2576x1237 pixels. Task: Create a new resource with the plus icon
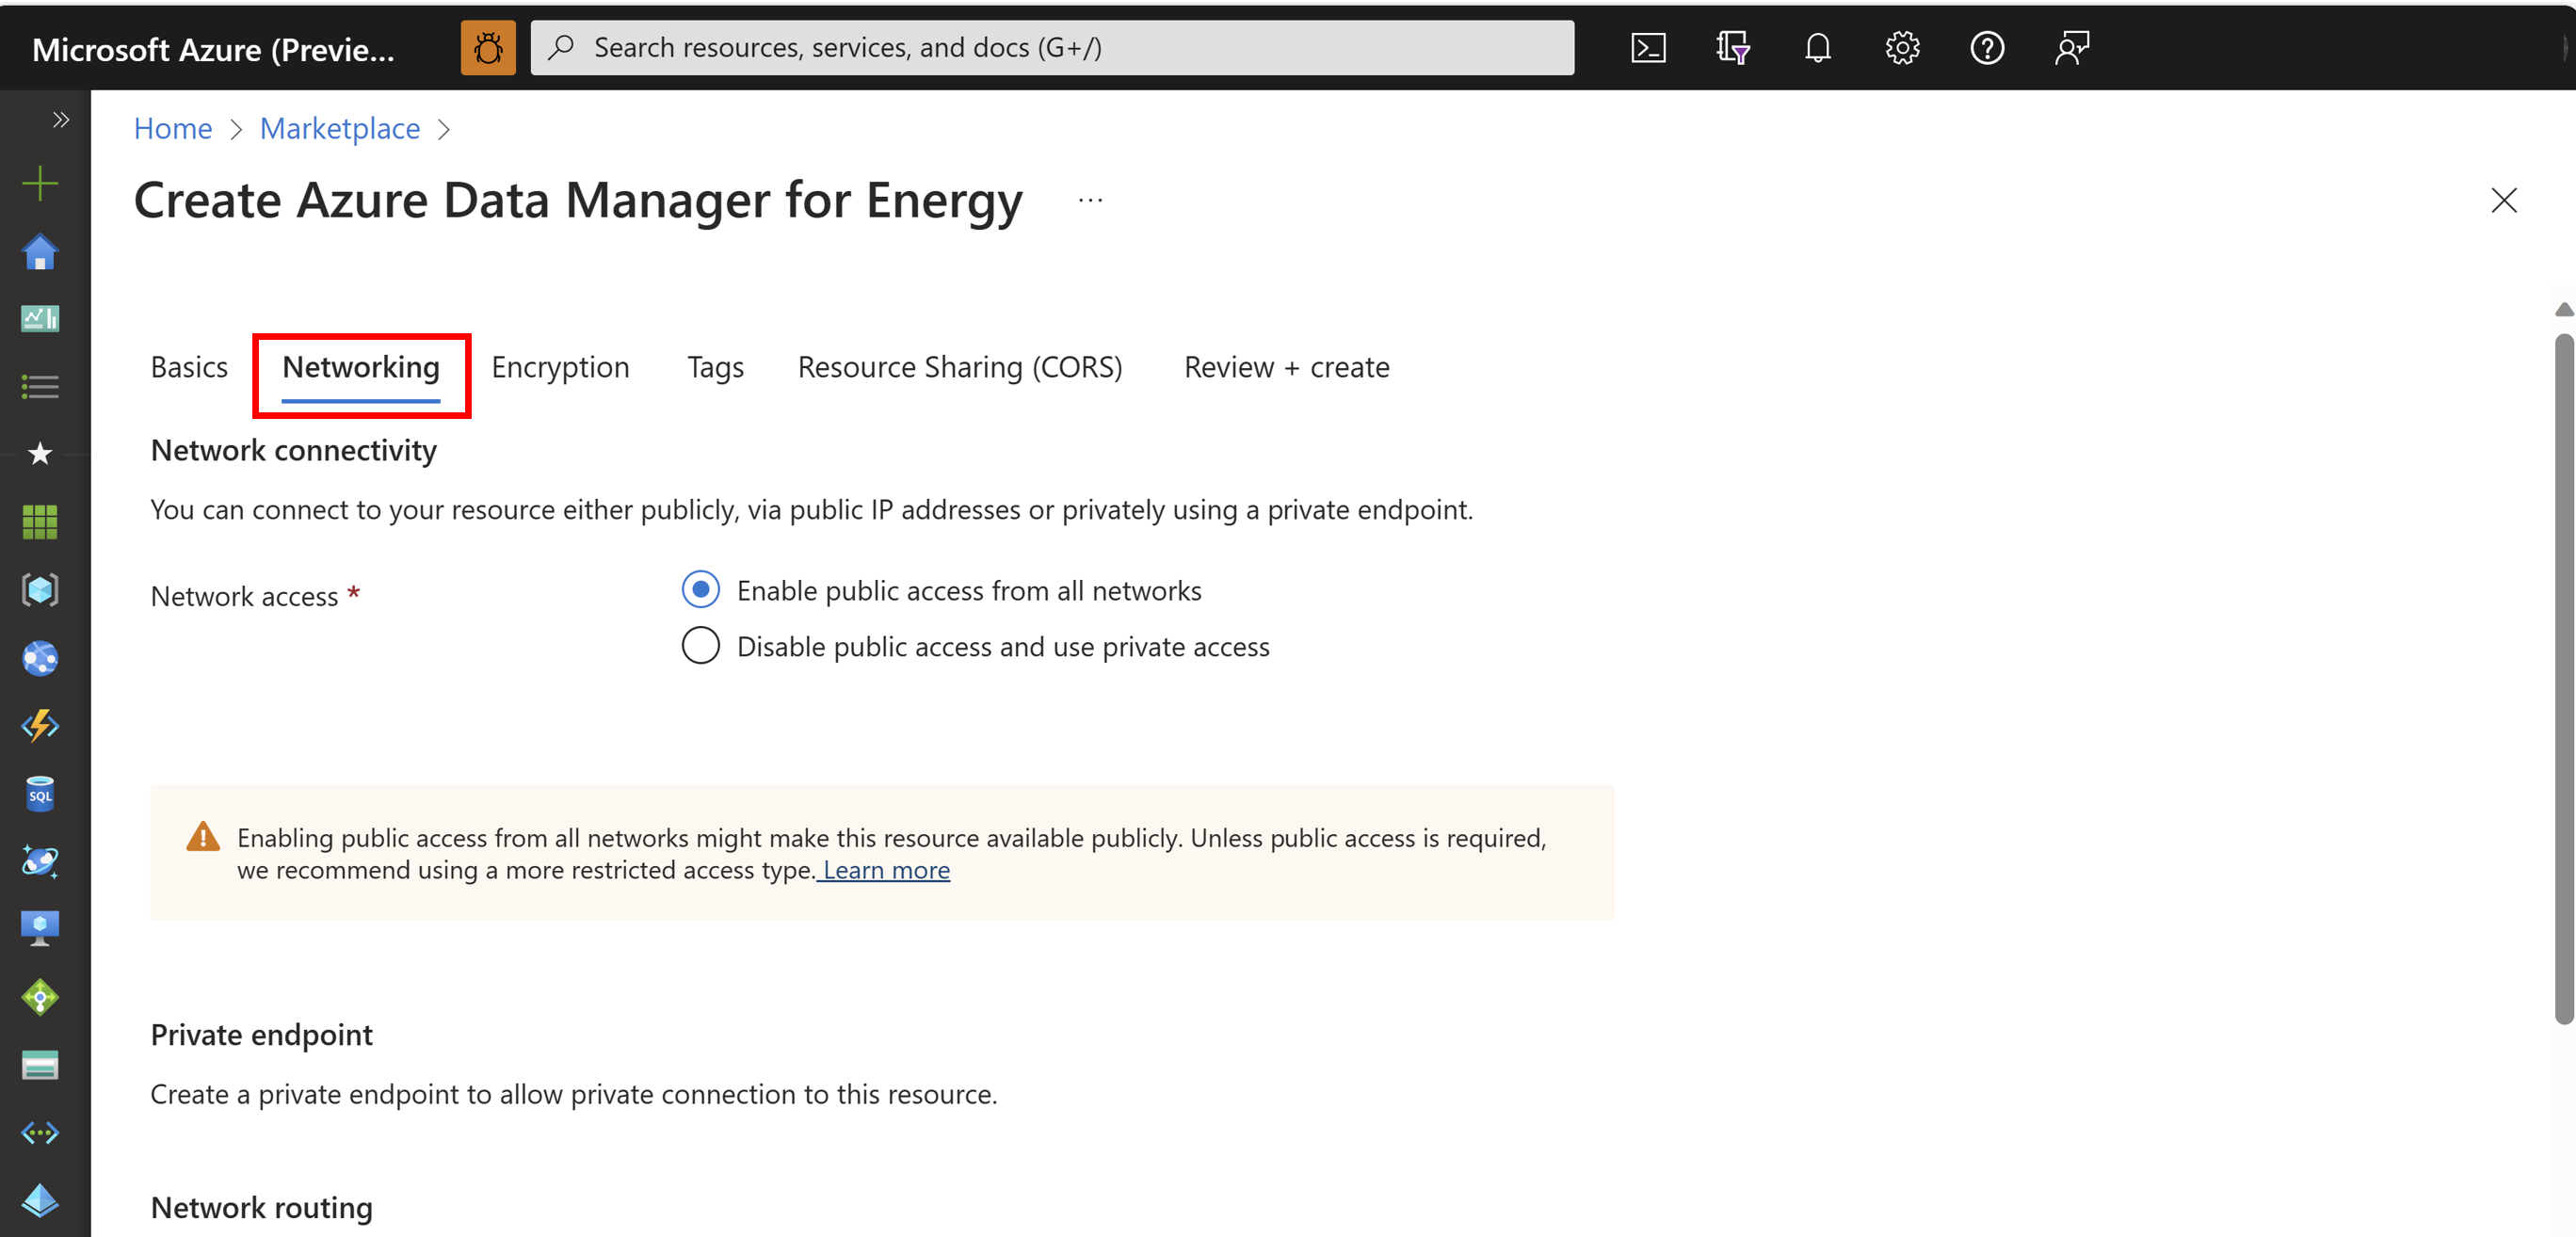pos(40,182)
